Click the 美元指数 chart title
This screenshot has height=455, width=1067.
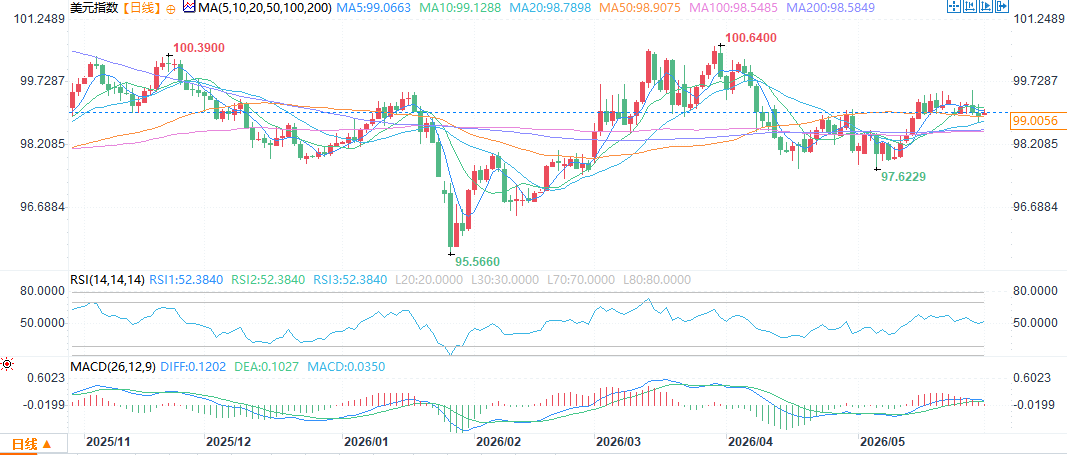(x=95, y=8)
